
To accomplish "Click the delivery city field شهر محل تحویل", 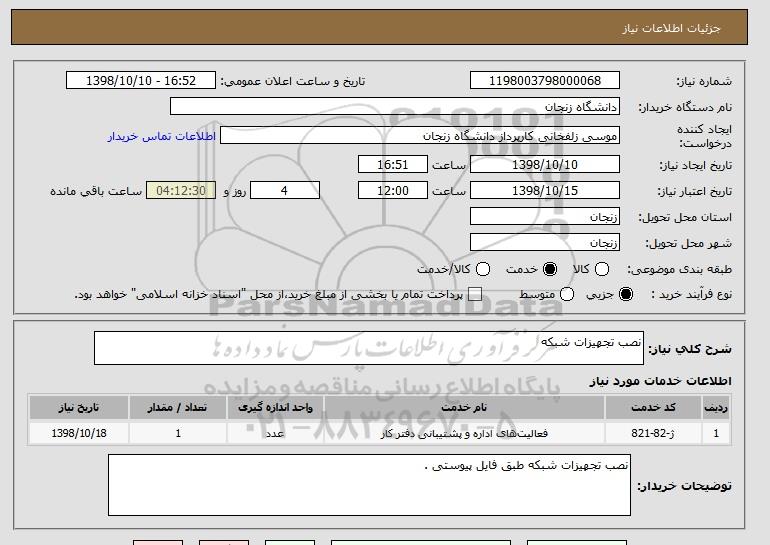I will [x=545, y=243].
